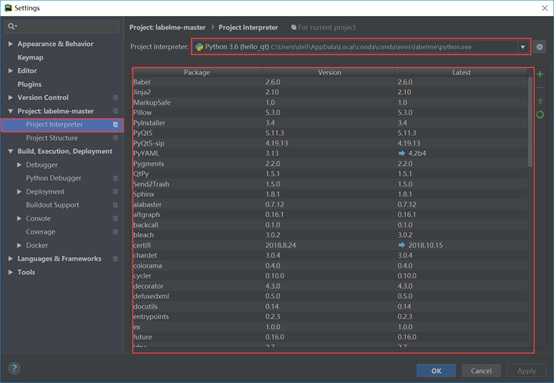Screen dimensions: 556x383
Task: Expand the Docker node
Action: click(19, 245)
